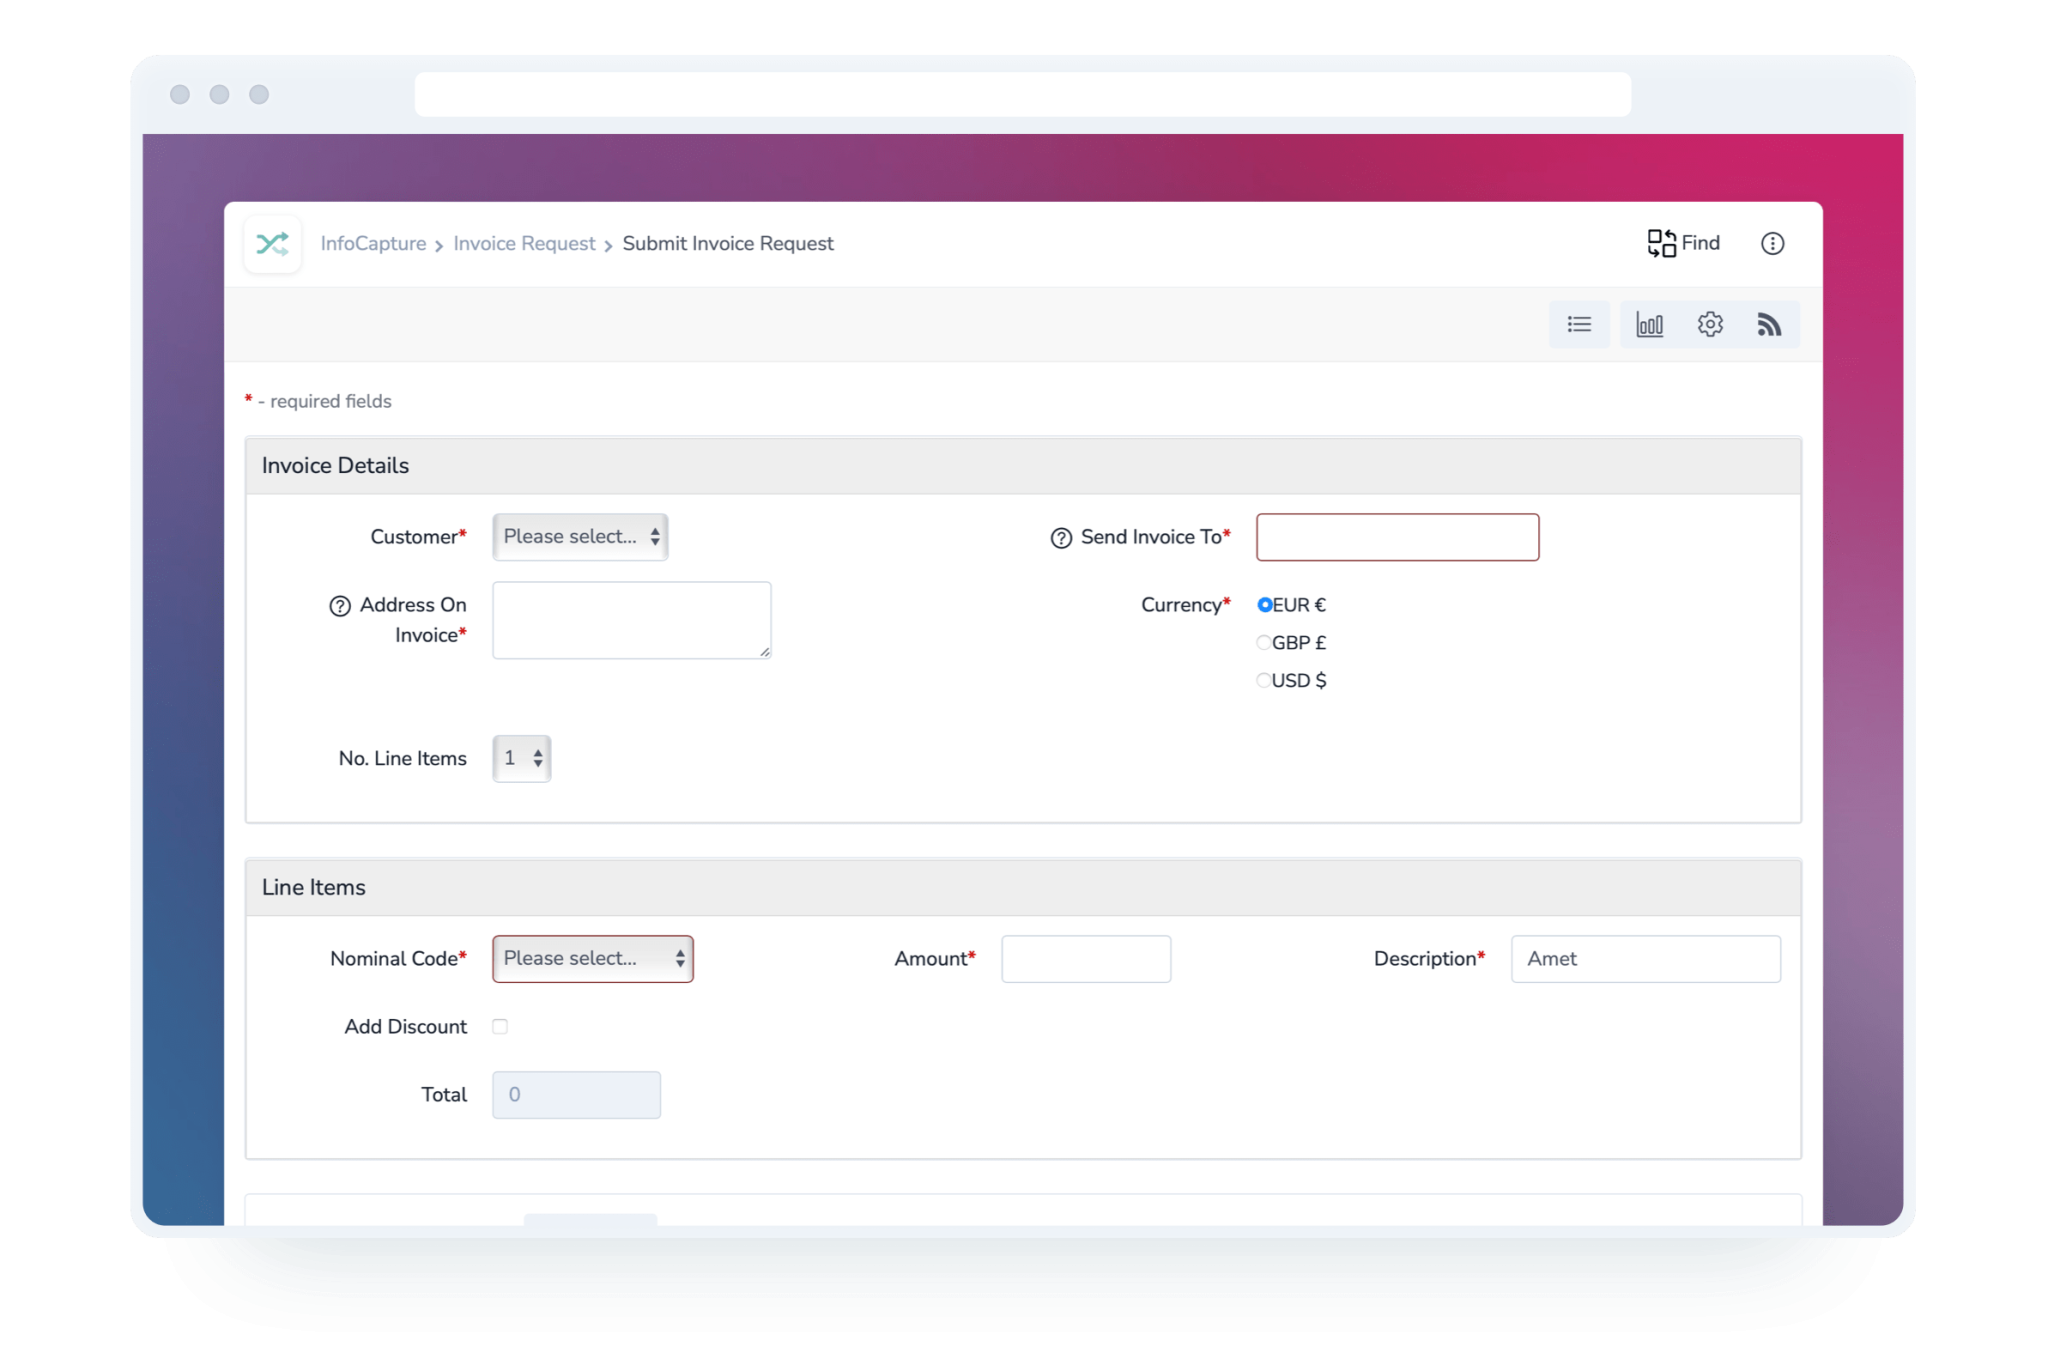Image resolution: width=2048 pixels, height=1365 pixels.
Task: Open the more options circle icon
Action: (1773, 243)
